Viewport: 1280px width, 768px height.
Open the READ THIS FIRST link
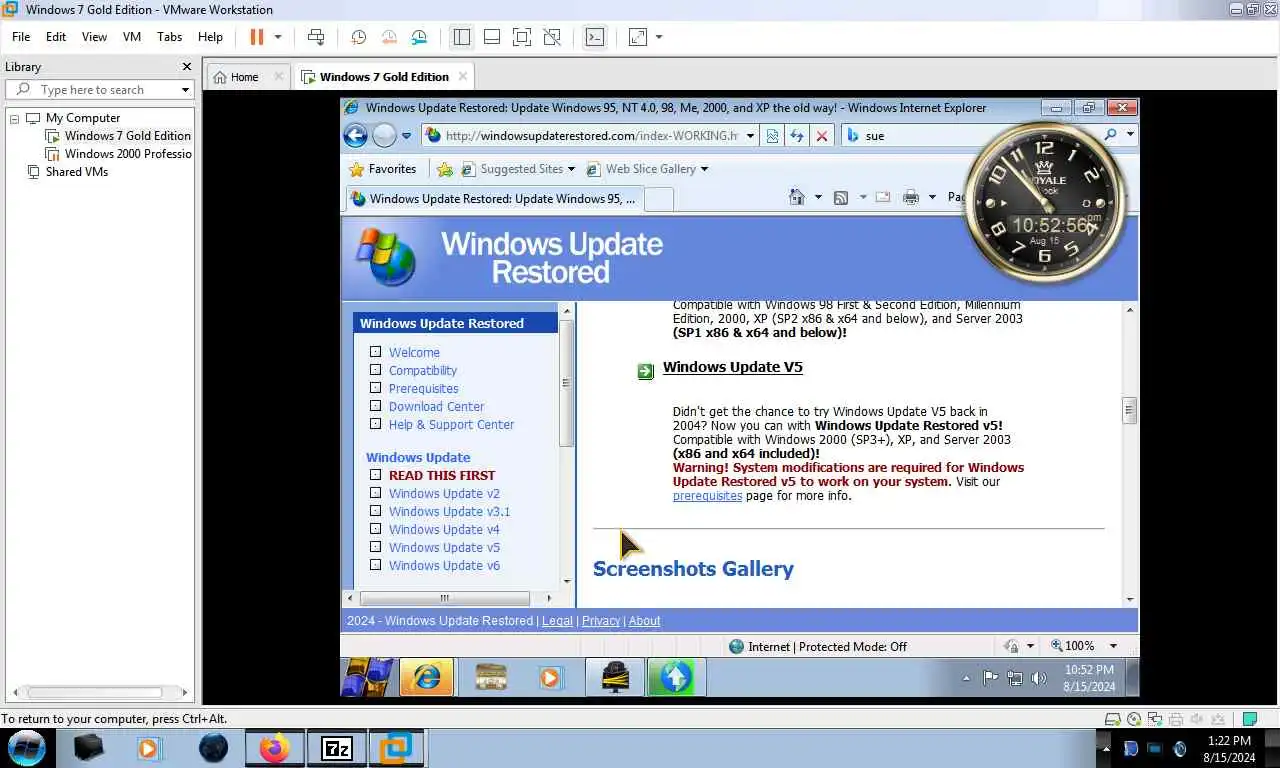click(x=442, y=476)
